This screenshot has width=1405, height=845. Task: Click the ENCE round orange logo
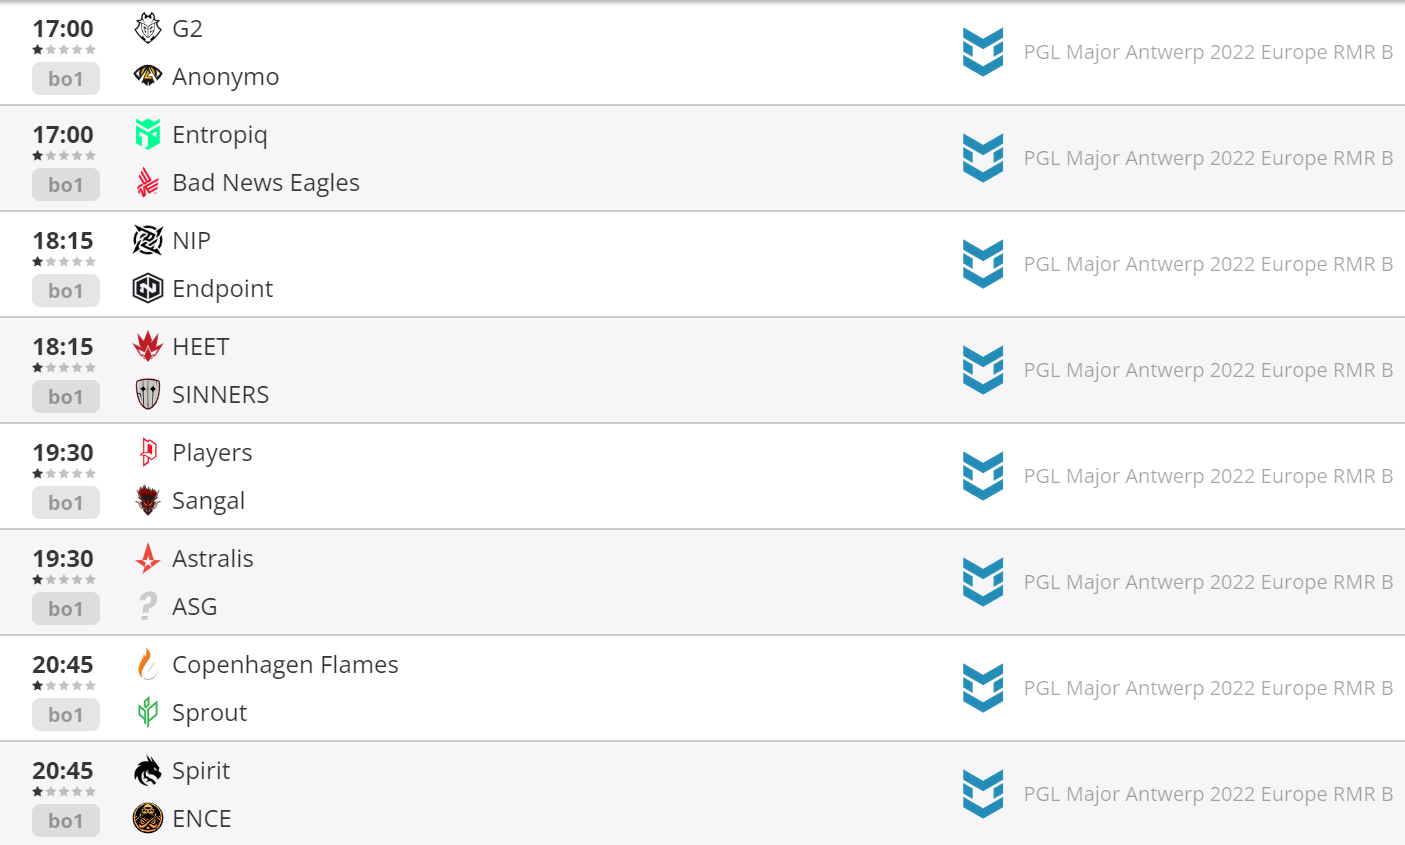point(148,818)
